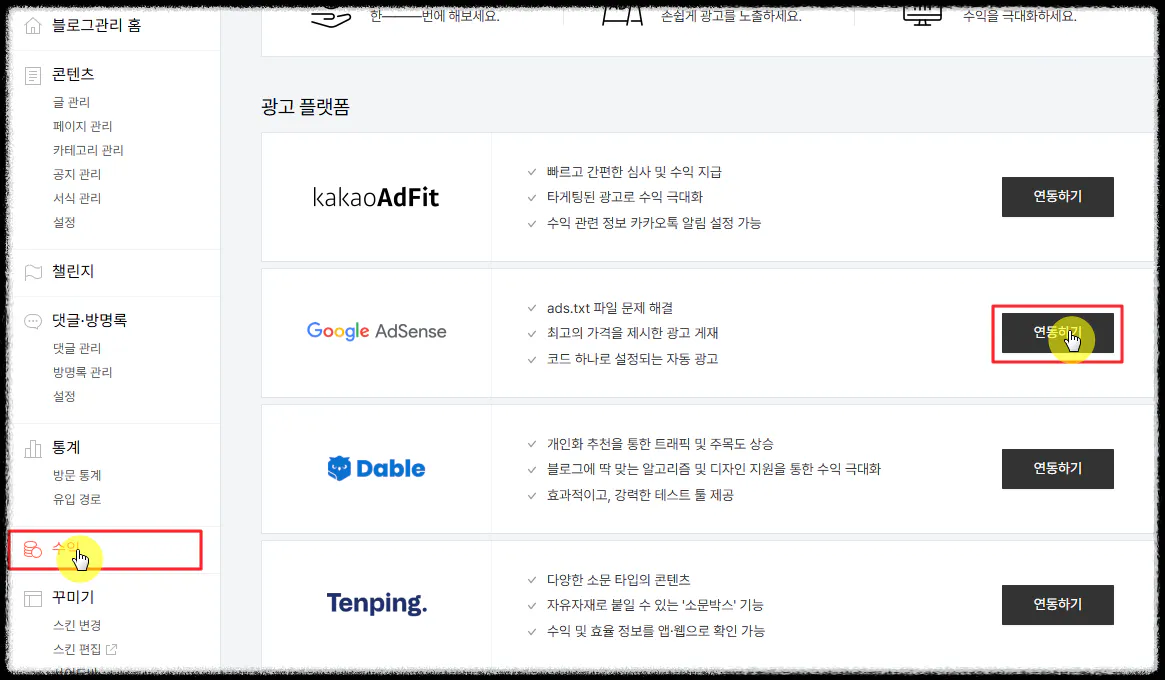
Task: Click the home icon beside 블로그관리 홈
Action: click(33, 26)
